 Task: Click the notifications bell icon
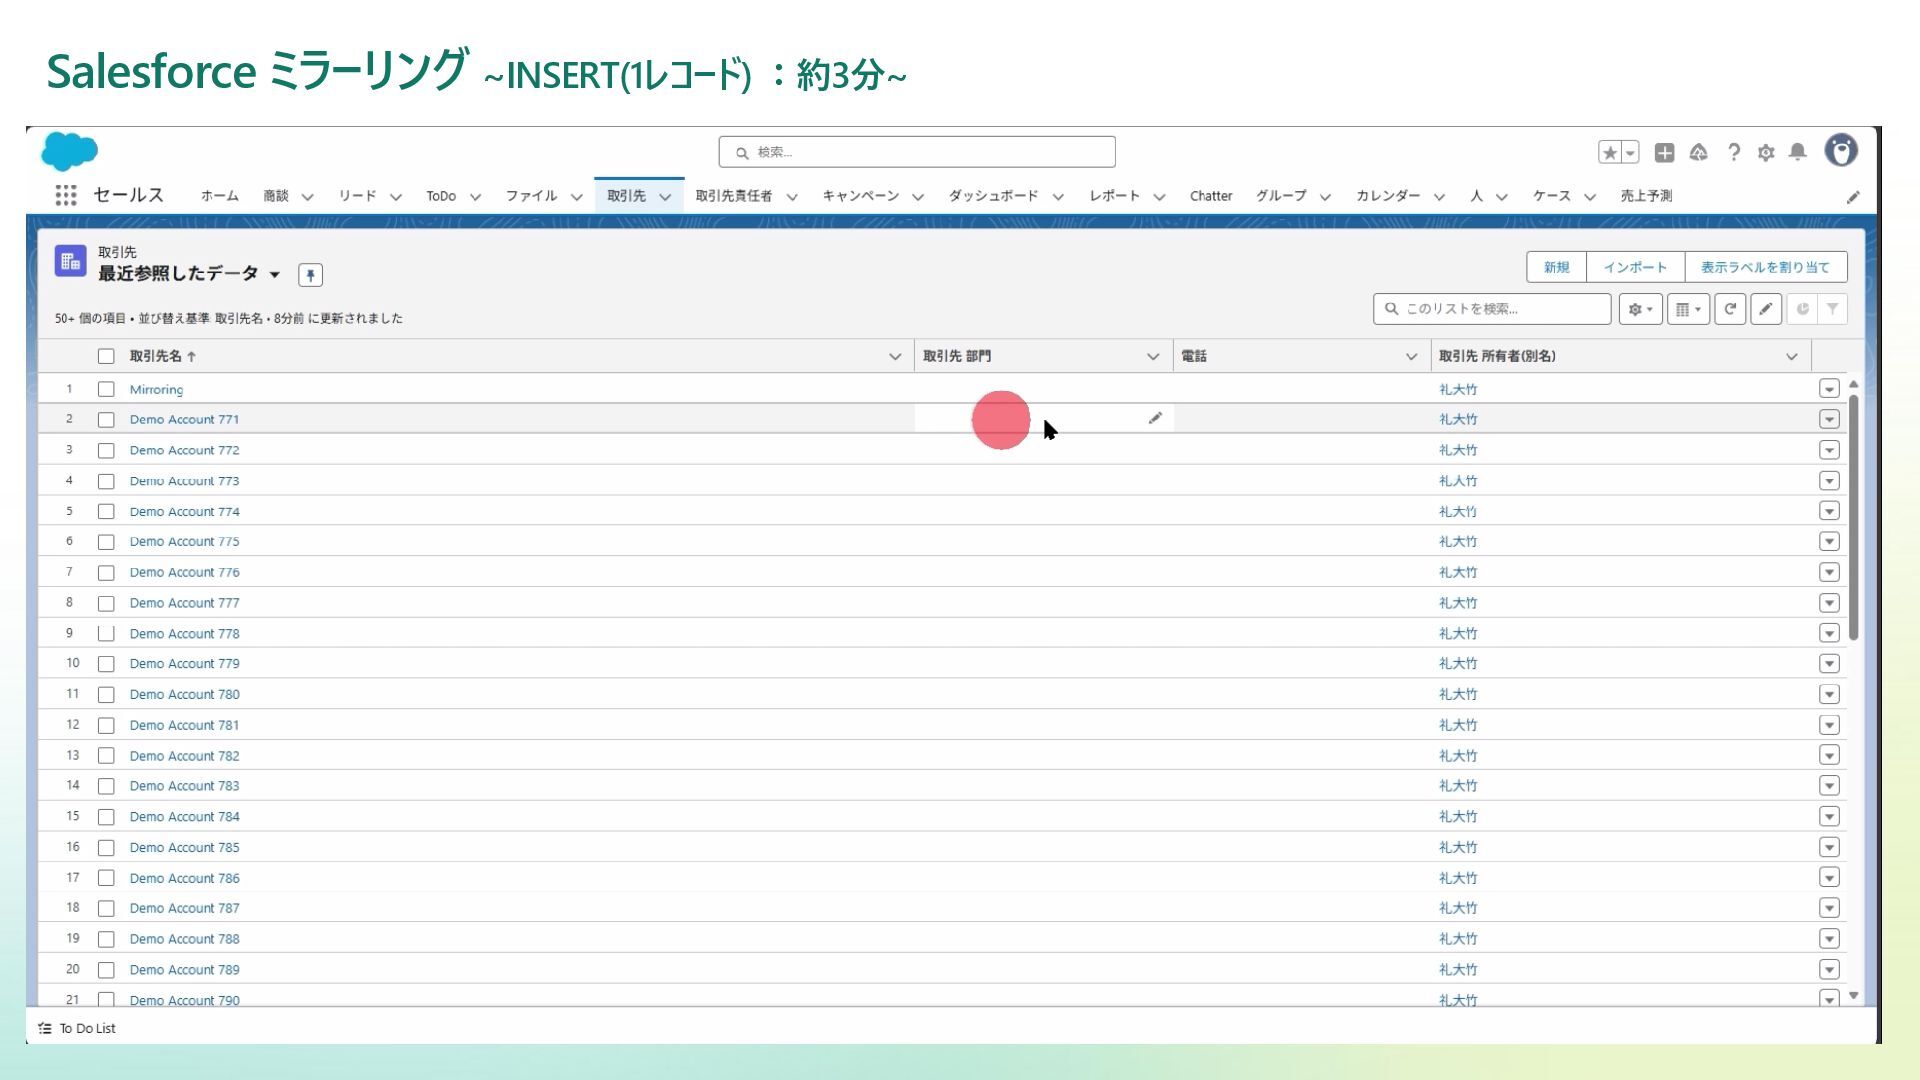point(1797,152)
